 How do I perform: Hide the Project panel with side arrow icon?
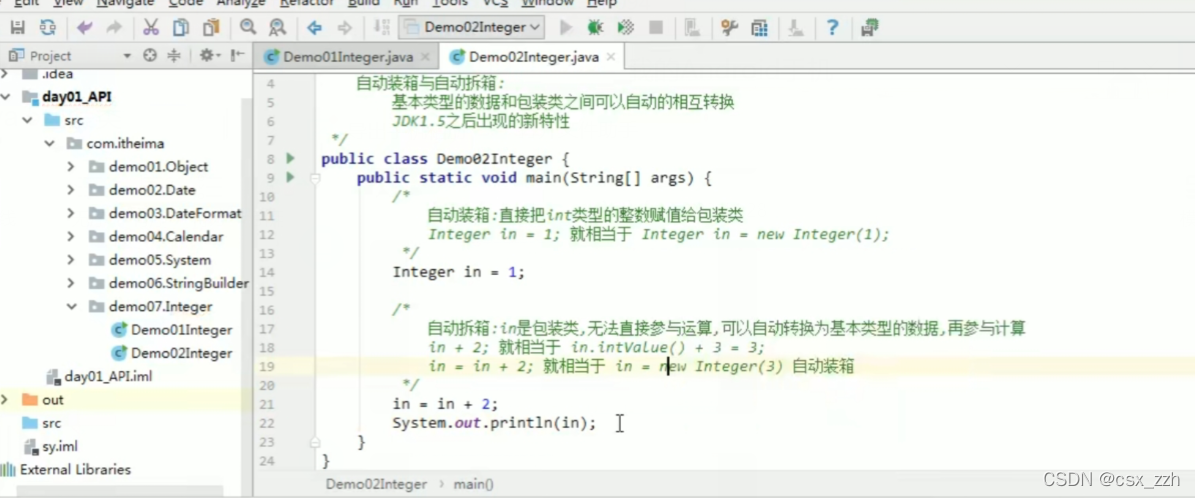[x=238, y=56]
